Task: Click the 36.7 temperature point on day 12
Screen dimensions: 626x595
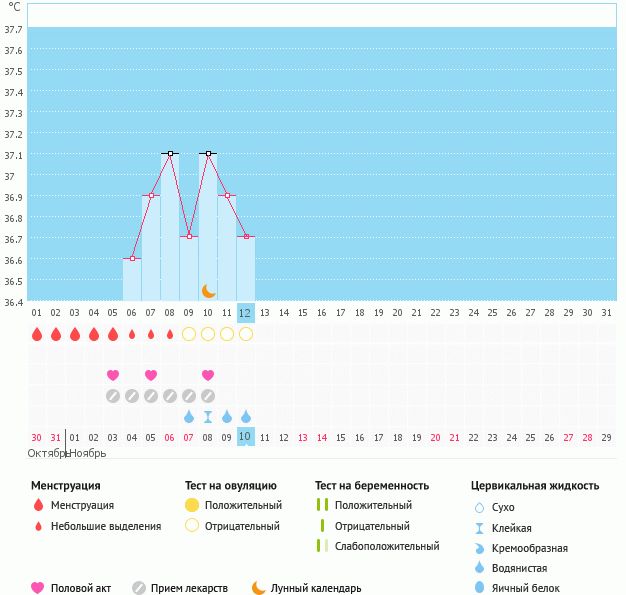Action: point(246,237)
